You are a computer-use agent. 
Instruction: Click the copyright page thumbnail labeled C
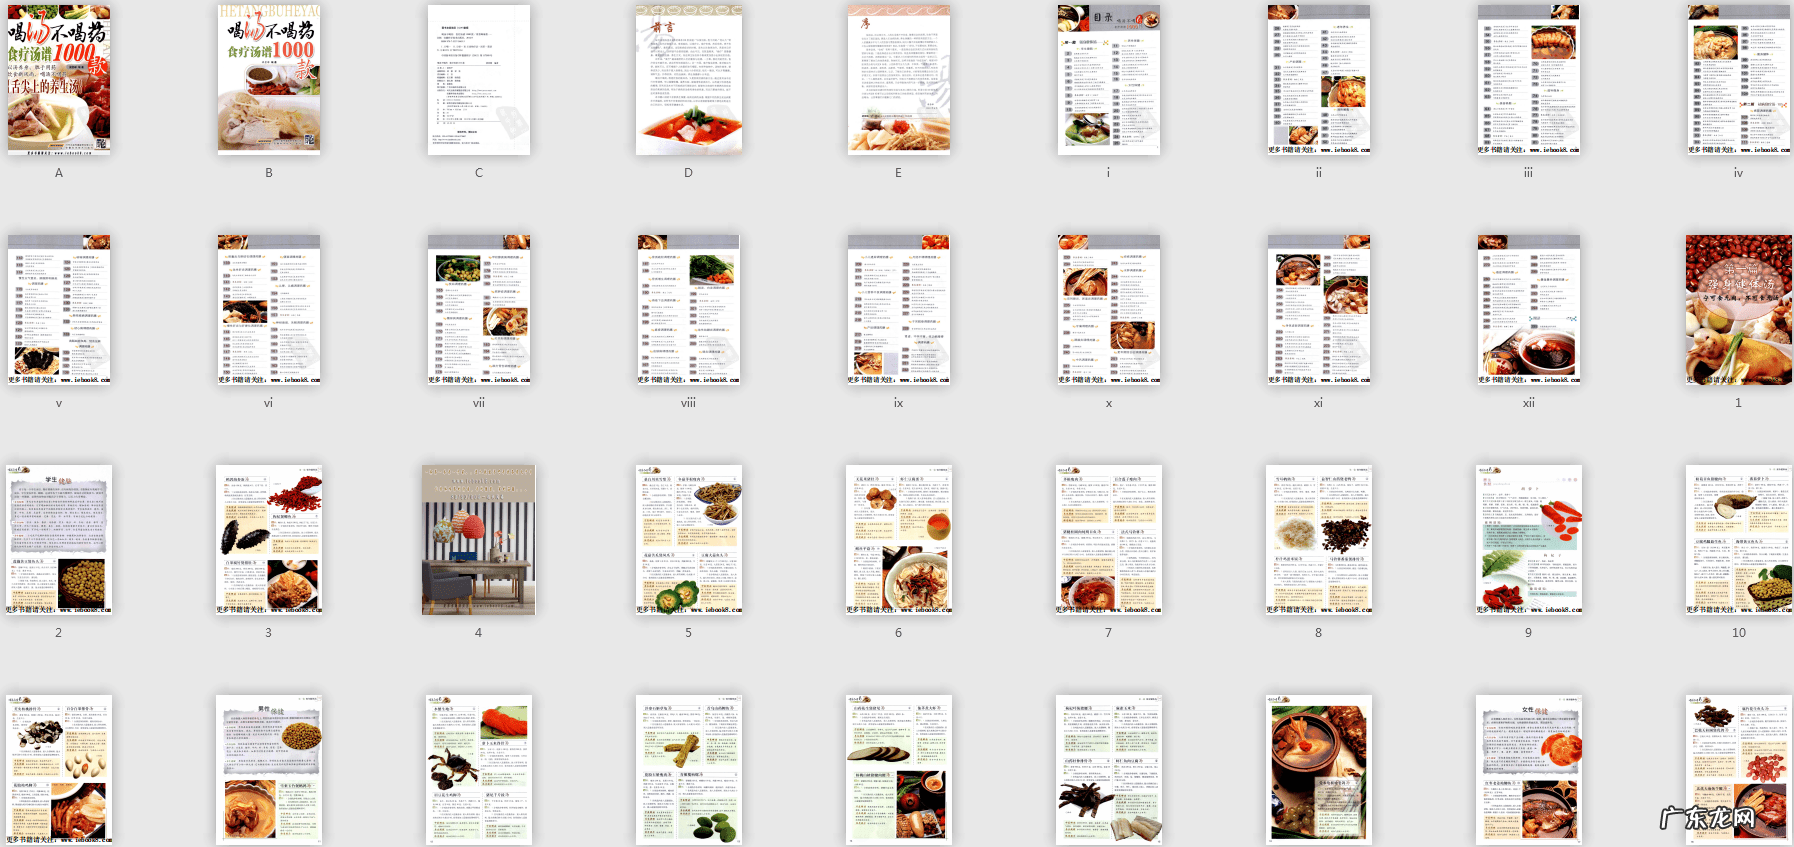pyautogui.click(x=479, y=80)
